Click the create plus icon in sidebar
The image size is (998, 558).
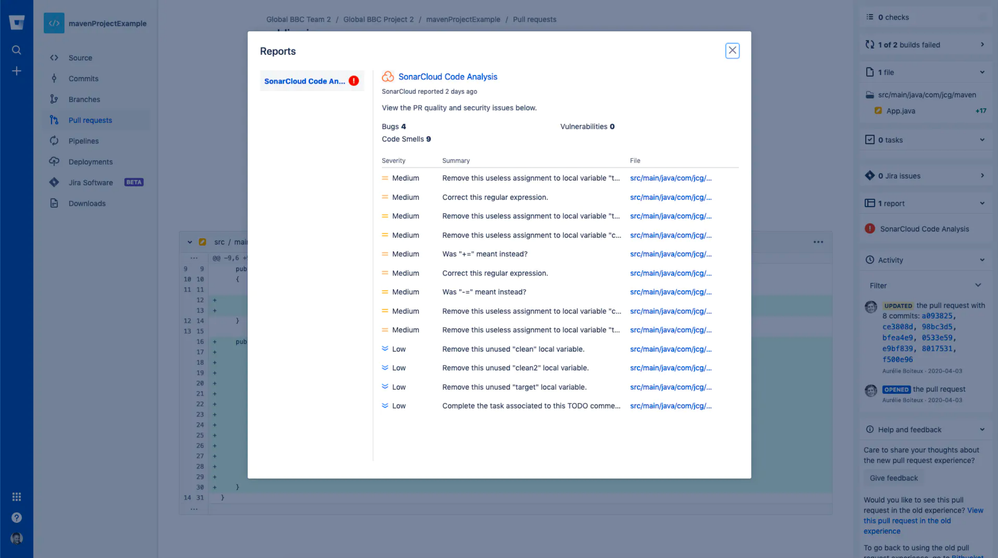[17, 71]
